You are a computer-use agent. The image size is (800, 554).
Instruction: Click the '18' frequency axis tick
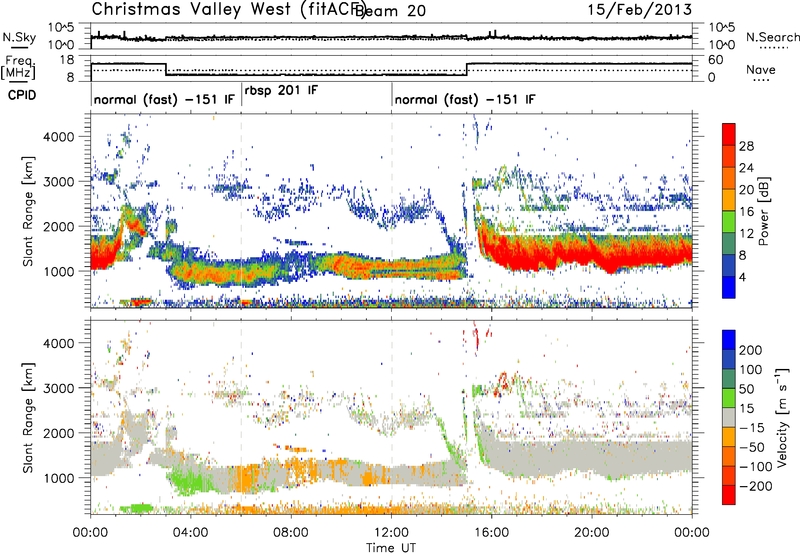66,60
